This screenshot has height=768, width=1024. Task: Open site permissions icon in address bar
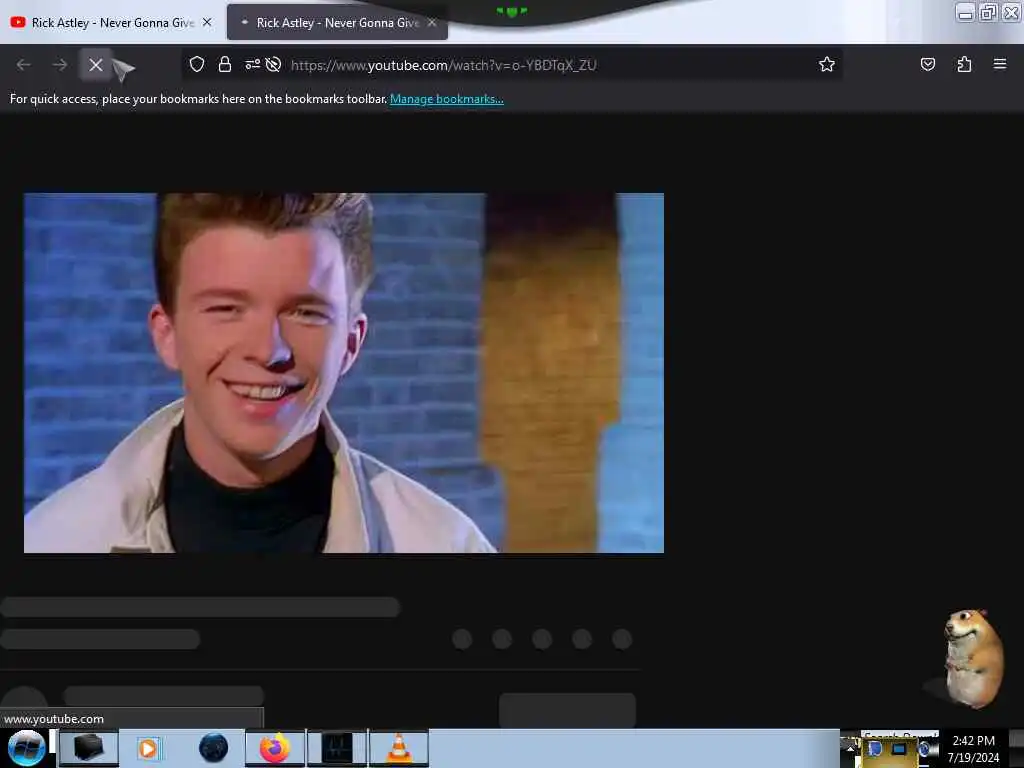tap(252, 64)
